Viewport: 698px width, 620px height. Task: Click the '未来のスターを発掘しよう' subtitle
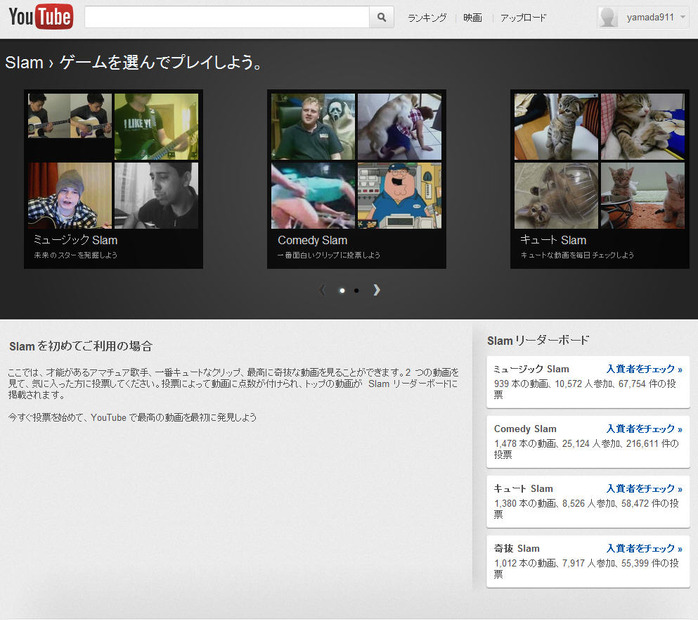pos(76,255)
